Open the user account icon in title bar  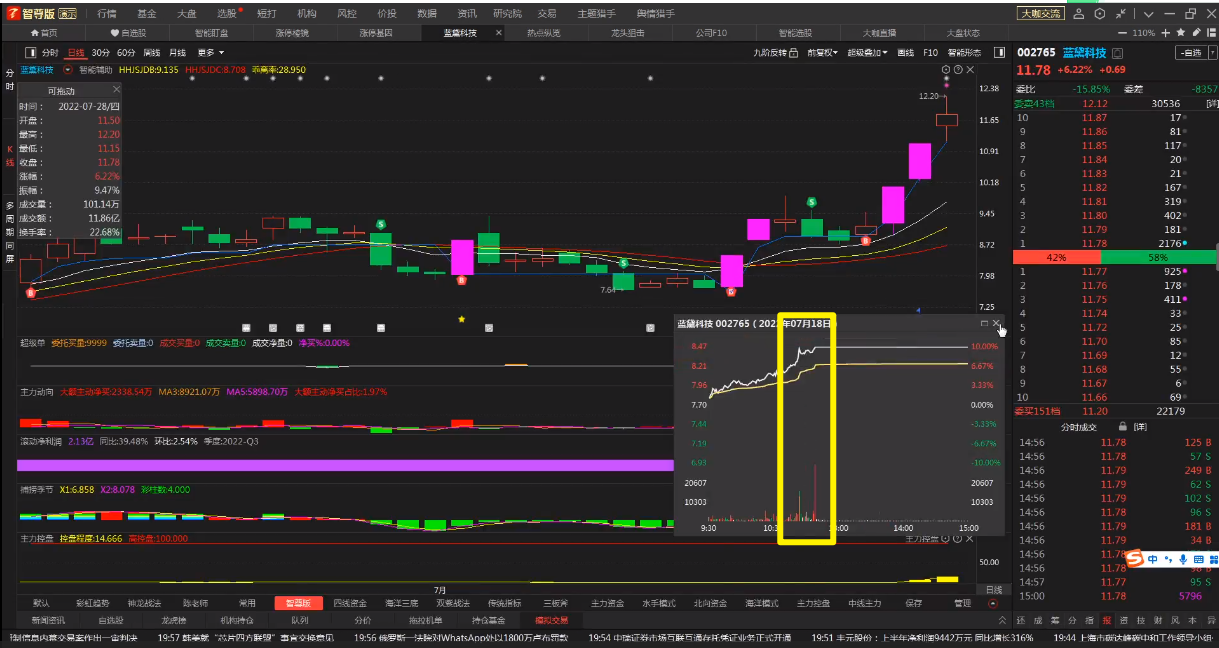(1079, 14)
